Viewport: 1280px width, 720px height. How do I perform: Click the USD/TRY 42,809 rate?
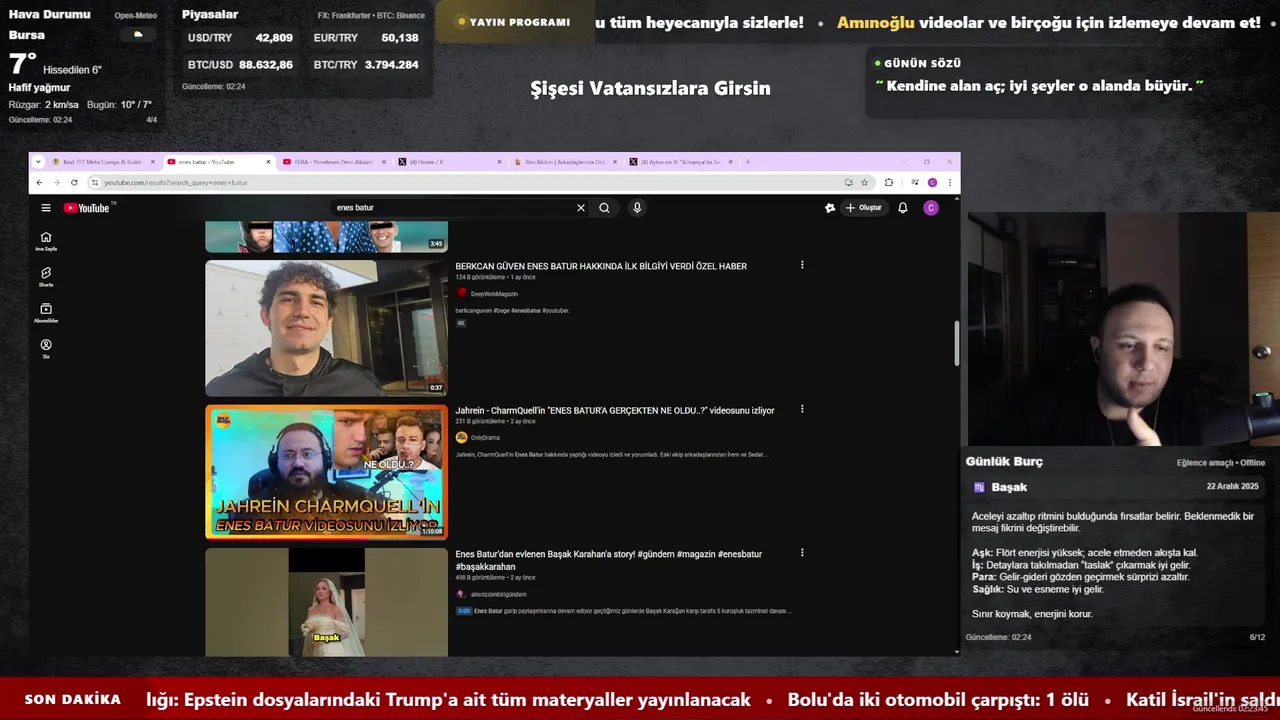[x=240, y=38]
